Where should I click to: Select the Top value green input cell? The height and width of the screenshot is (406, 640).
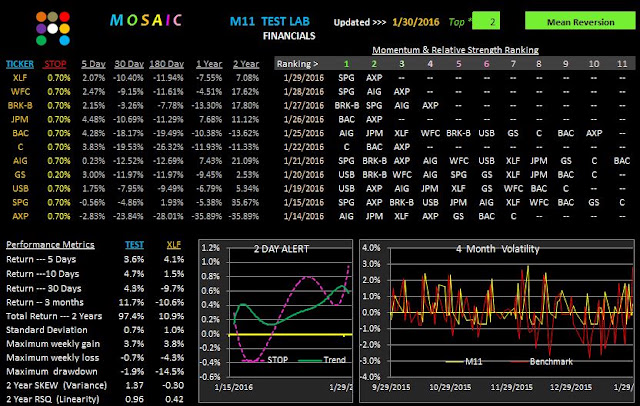486,21
